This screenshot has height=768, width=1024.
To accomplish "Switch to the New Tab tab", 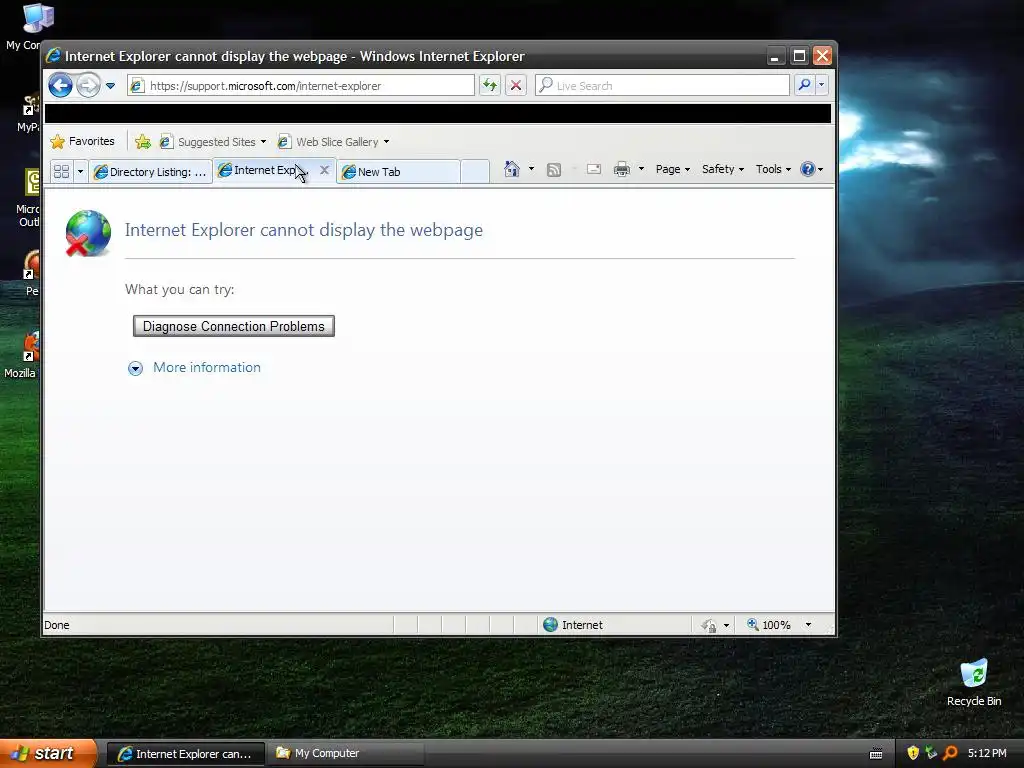I will coord(398,172).
